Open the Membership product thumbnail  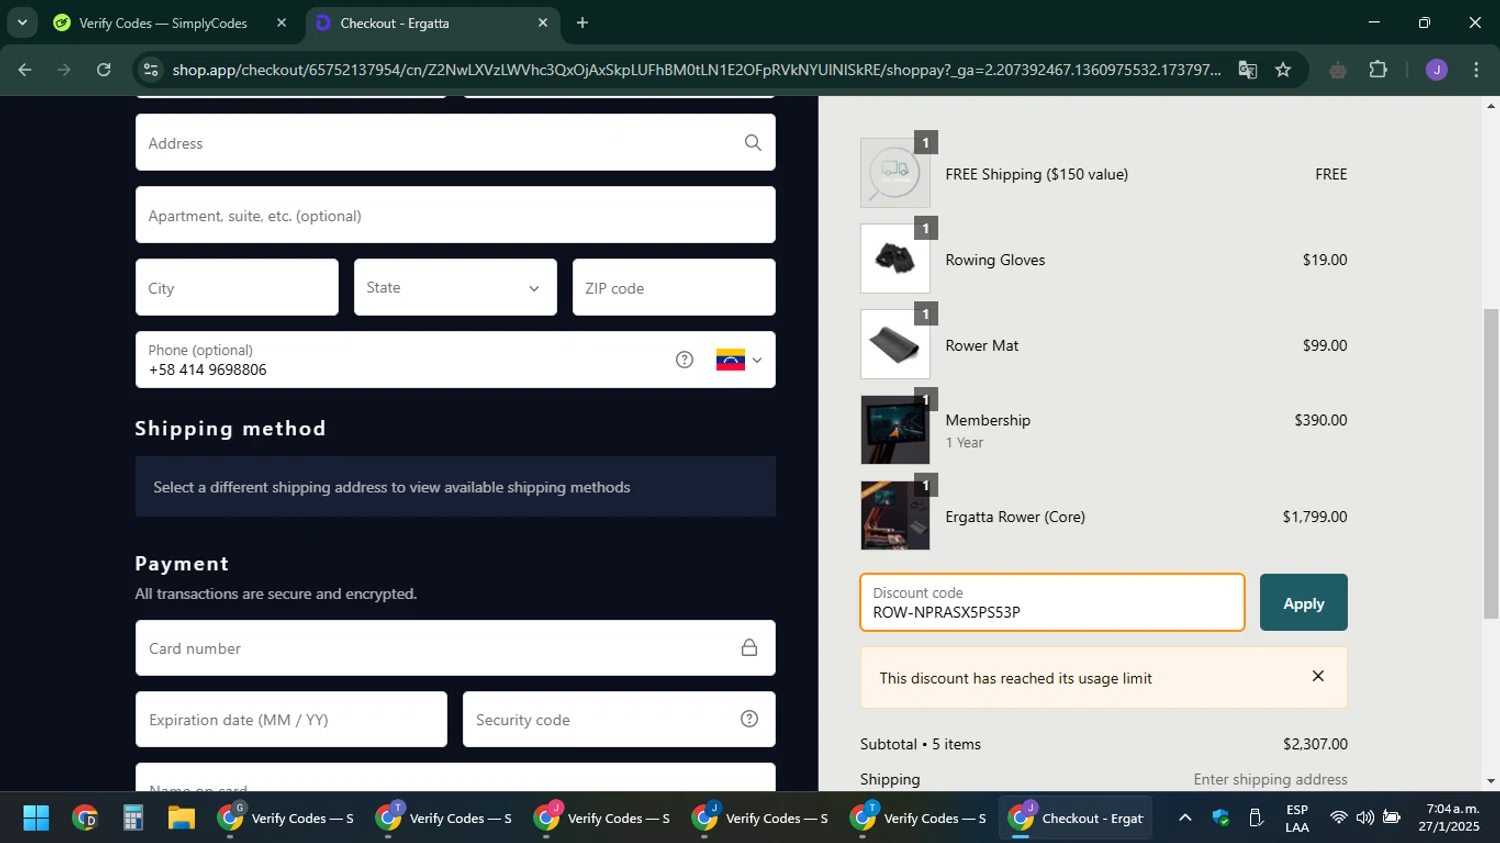pyautogui.click(x=895, y=430)
